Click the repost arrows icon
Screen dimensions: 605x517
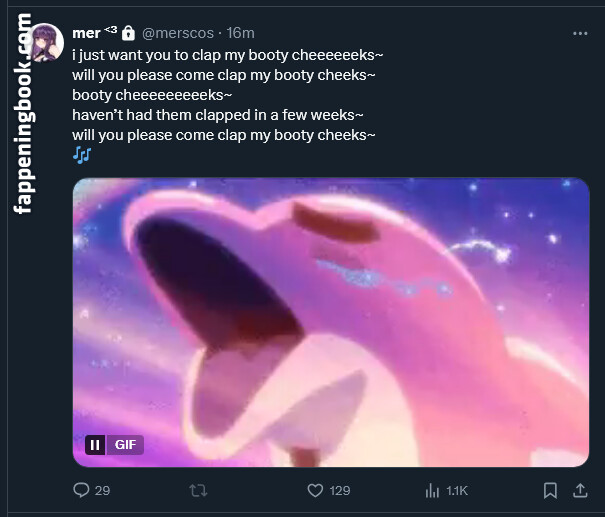point(198,490)
